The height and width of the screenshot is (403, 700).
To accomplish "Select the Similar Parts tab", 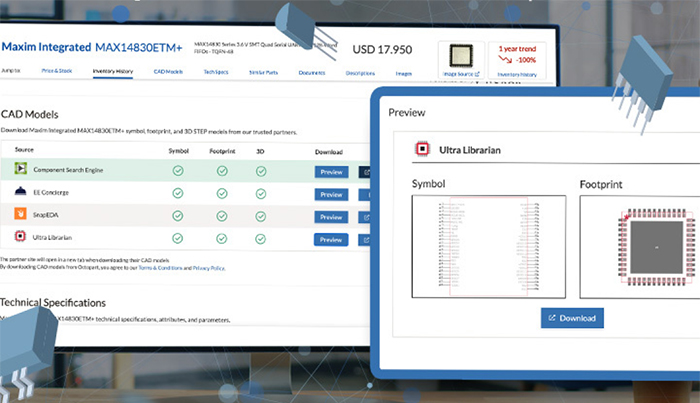I will [264, 72].
